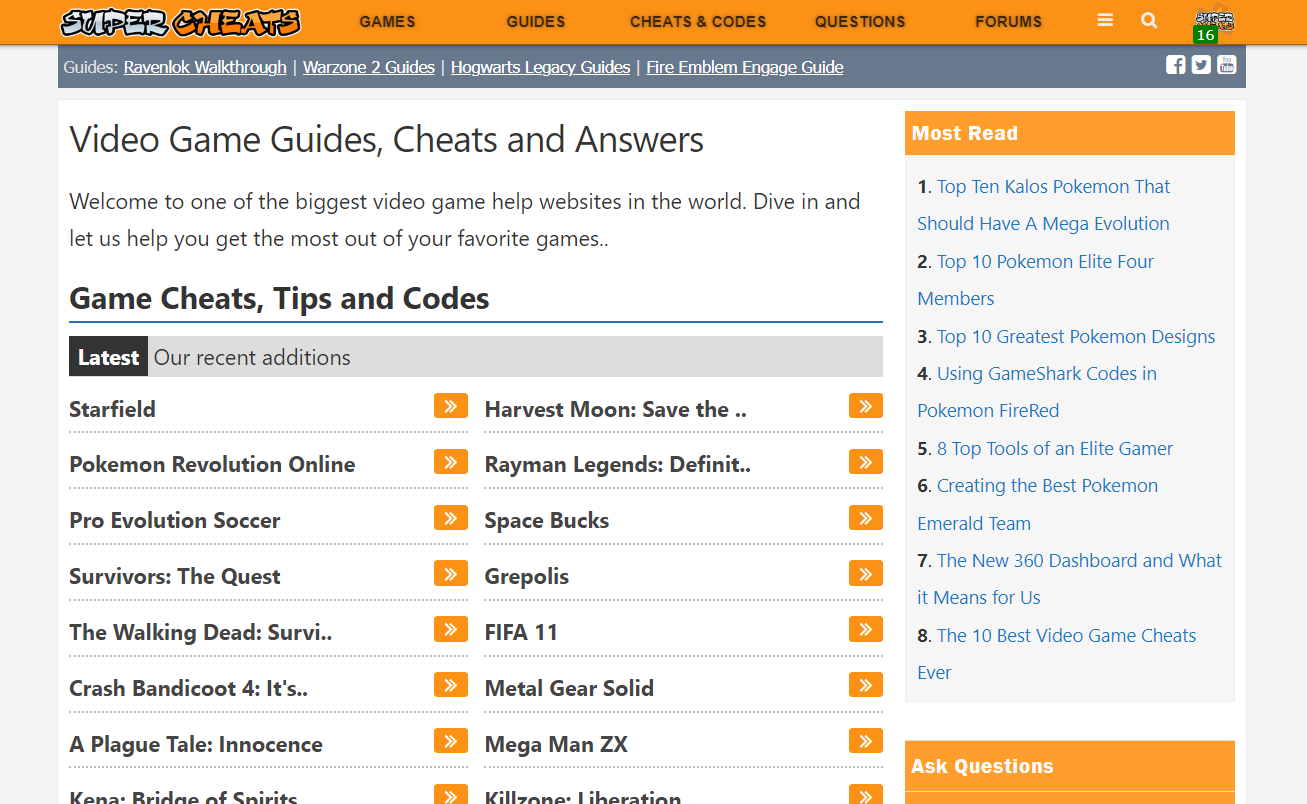This screenshot has width=1307, height=804.
Task: Click arrow button beside The Walking Dead: Survi..
Action: click(x=451, y=630)
